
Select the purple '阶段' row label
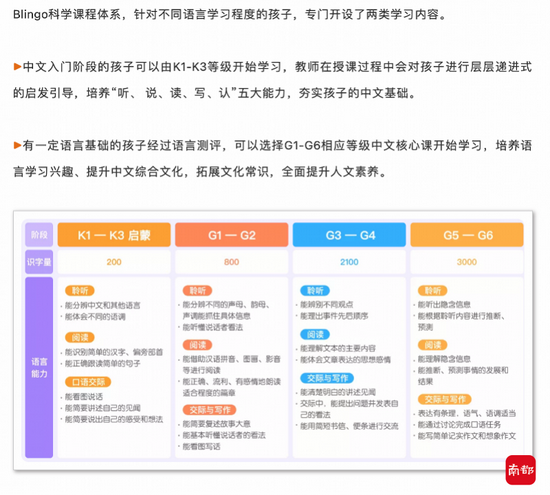[x=39, y=235]
